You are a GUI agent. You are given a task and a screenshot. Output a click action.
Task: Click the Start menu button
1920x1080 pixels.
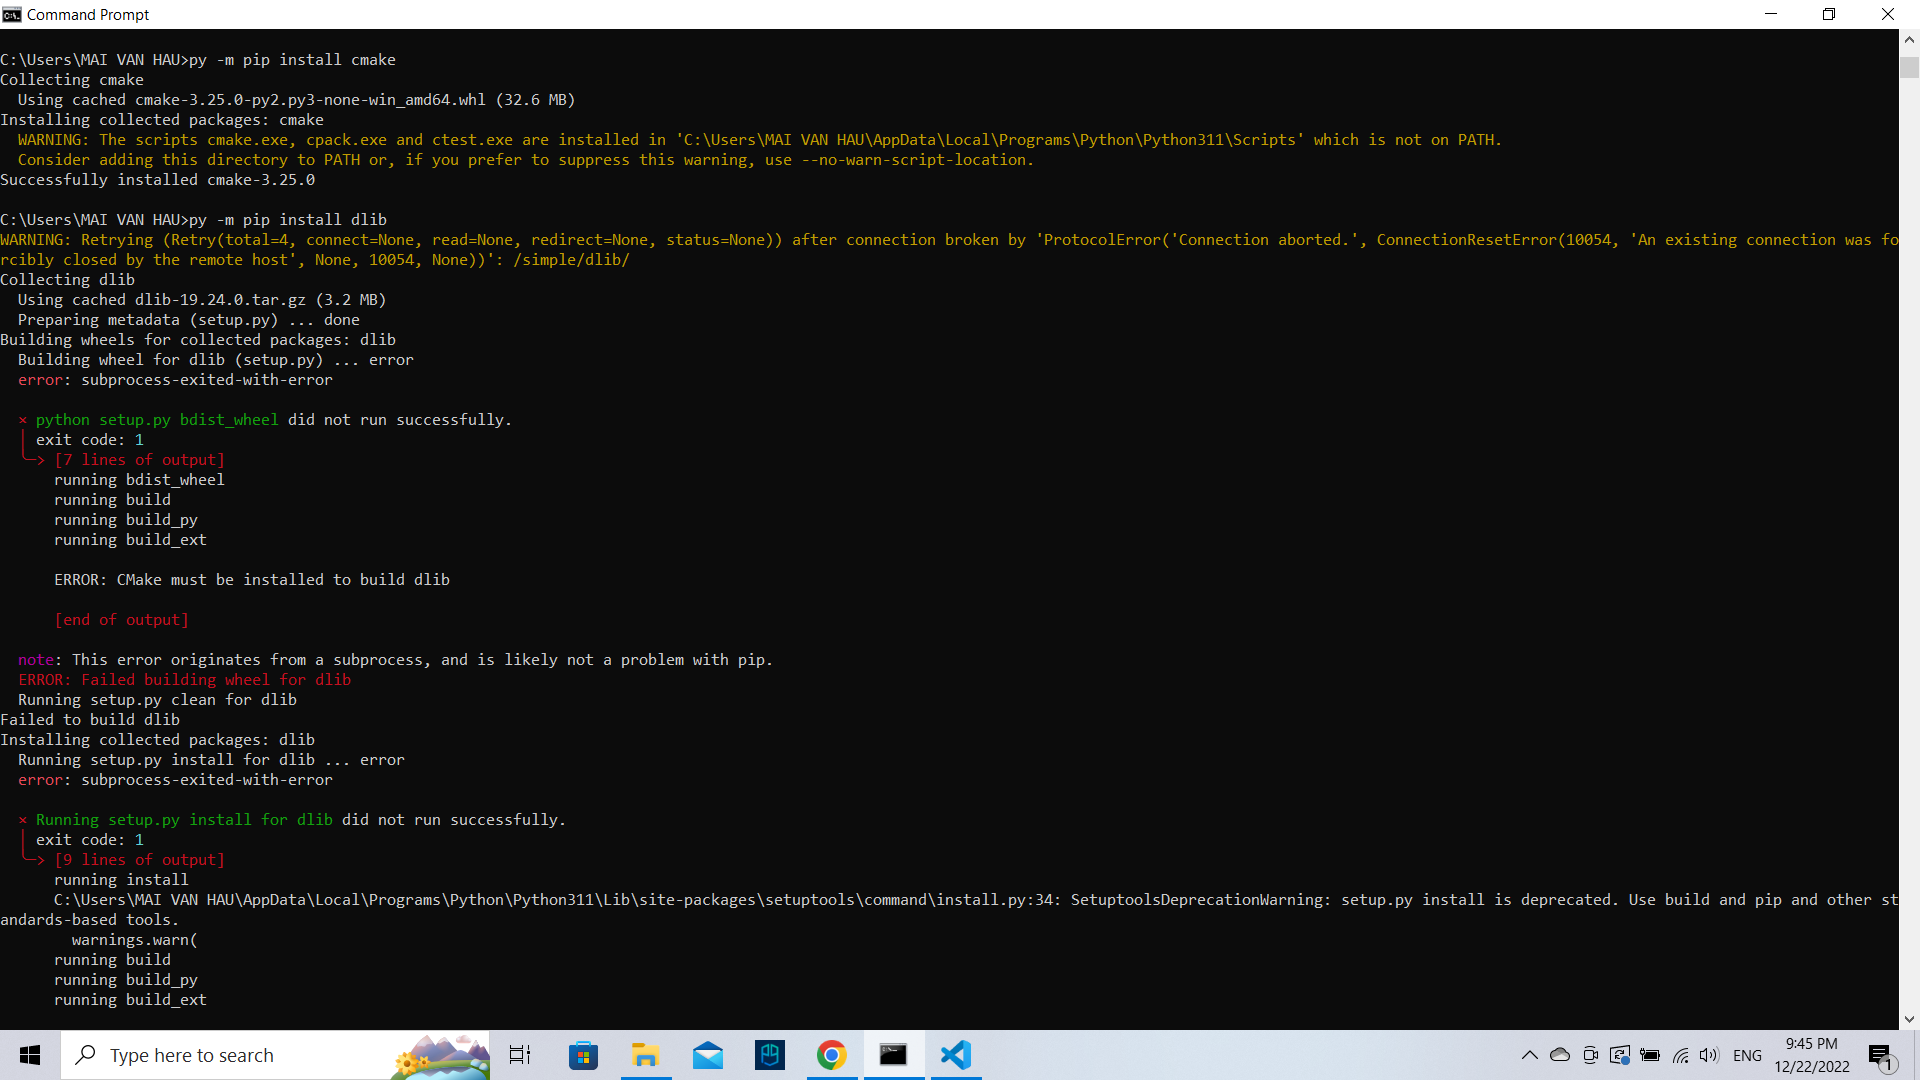30,1055
